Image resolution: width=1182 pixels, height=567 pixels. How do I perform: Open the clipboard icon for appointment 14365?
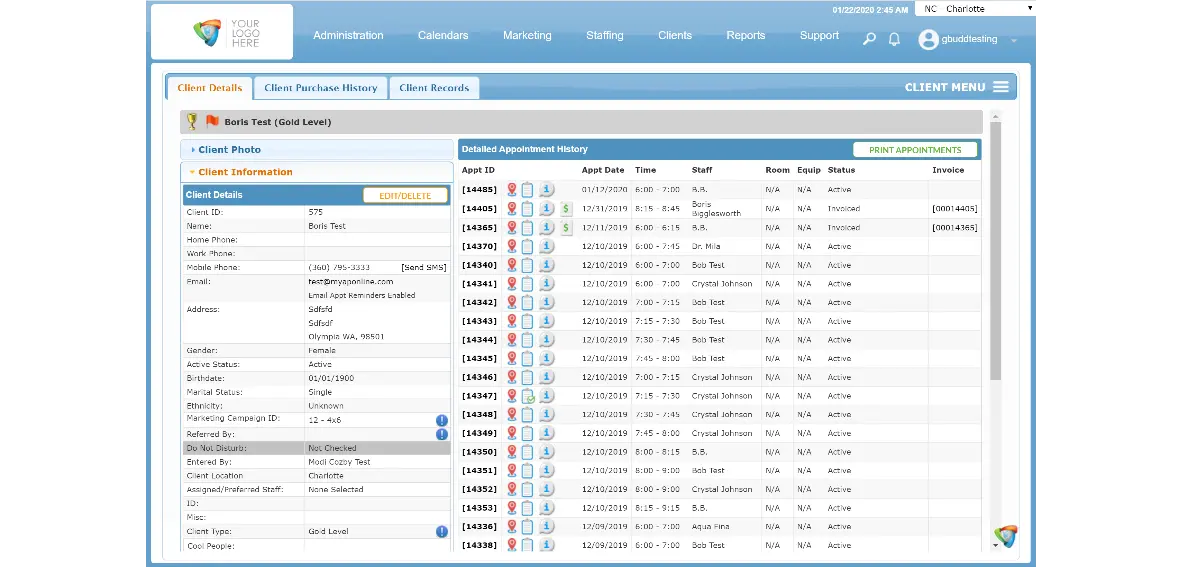(x=528, y=228)
